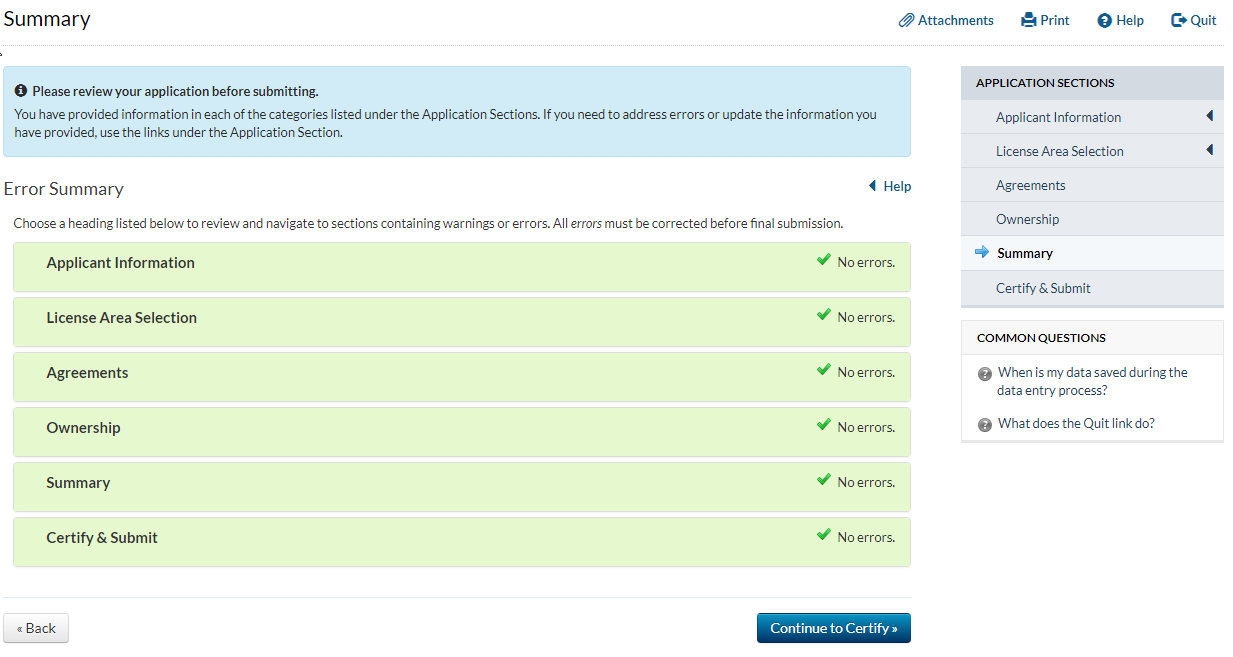Expand License Area Selection sidebar arrow
Viewport: 1233px width, 657px height.
[1209, 151]
